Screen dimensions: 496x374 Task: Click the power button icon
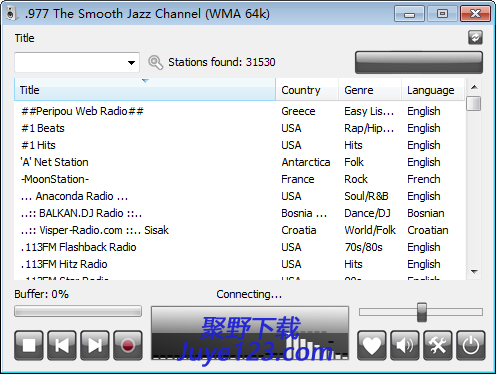point(471,345)
